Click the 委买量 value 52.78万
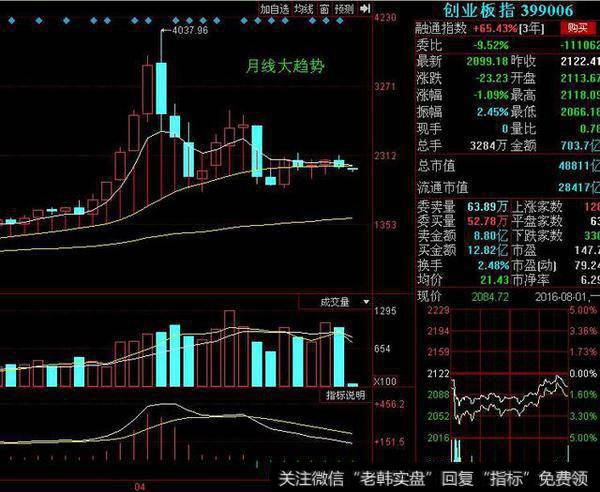The width and height of the screenshot is (600, 492). (487, 221)
